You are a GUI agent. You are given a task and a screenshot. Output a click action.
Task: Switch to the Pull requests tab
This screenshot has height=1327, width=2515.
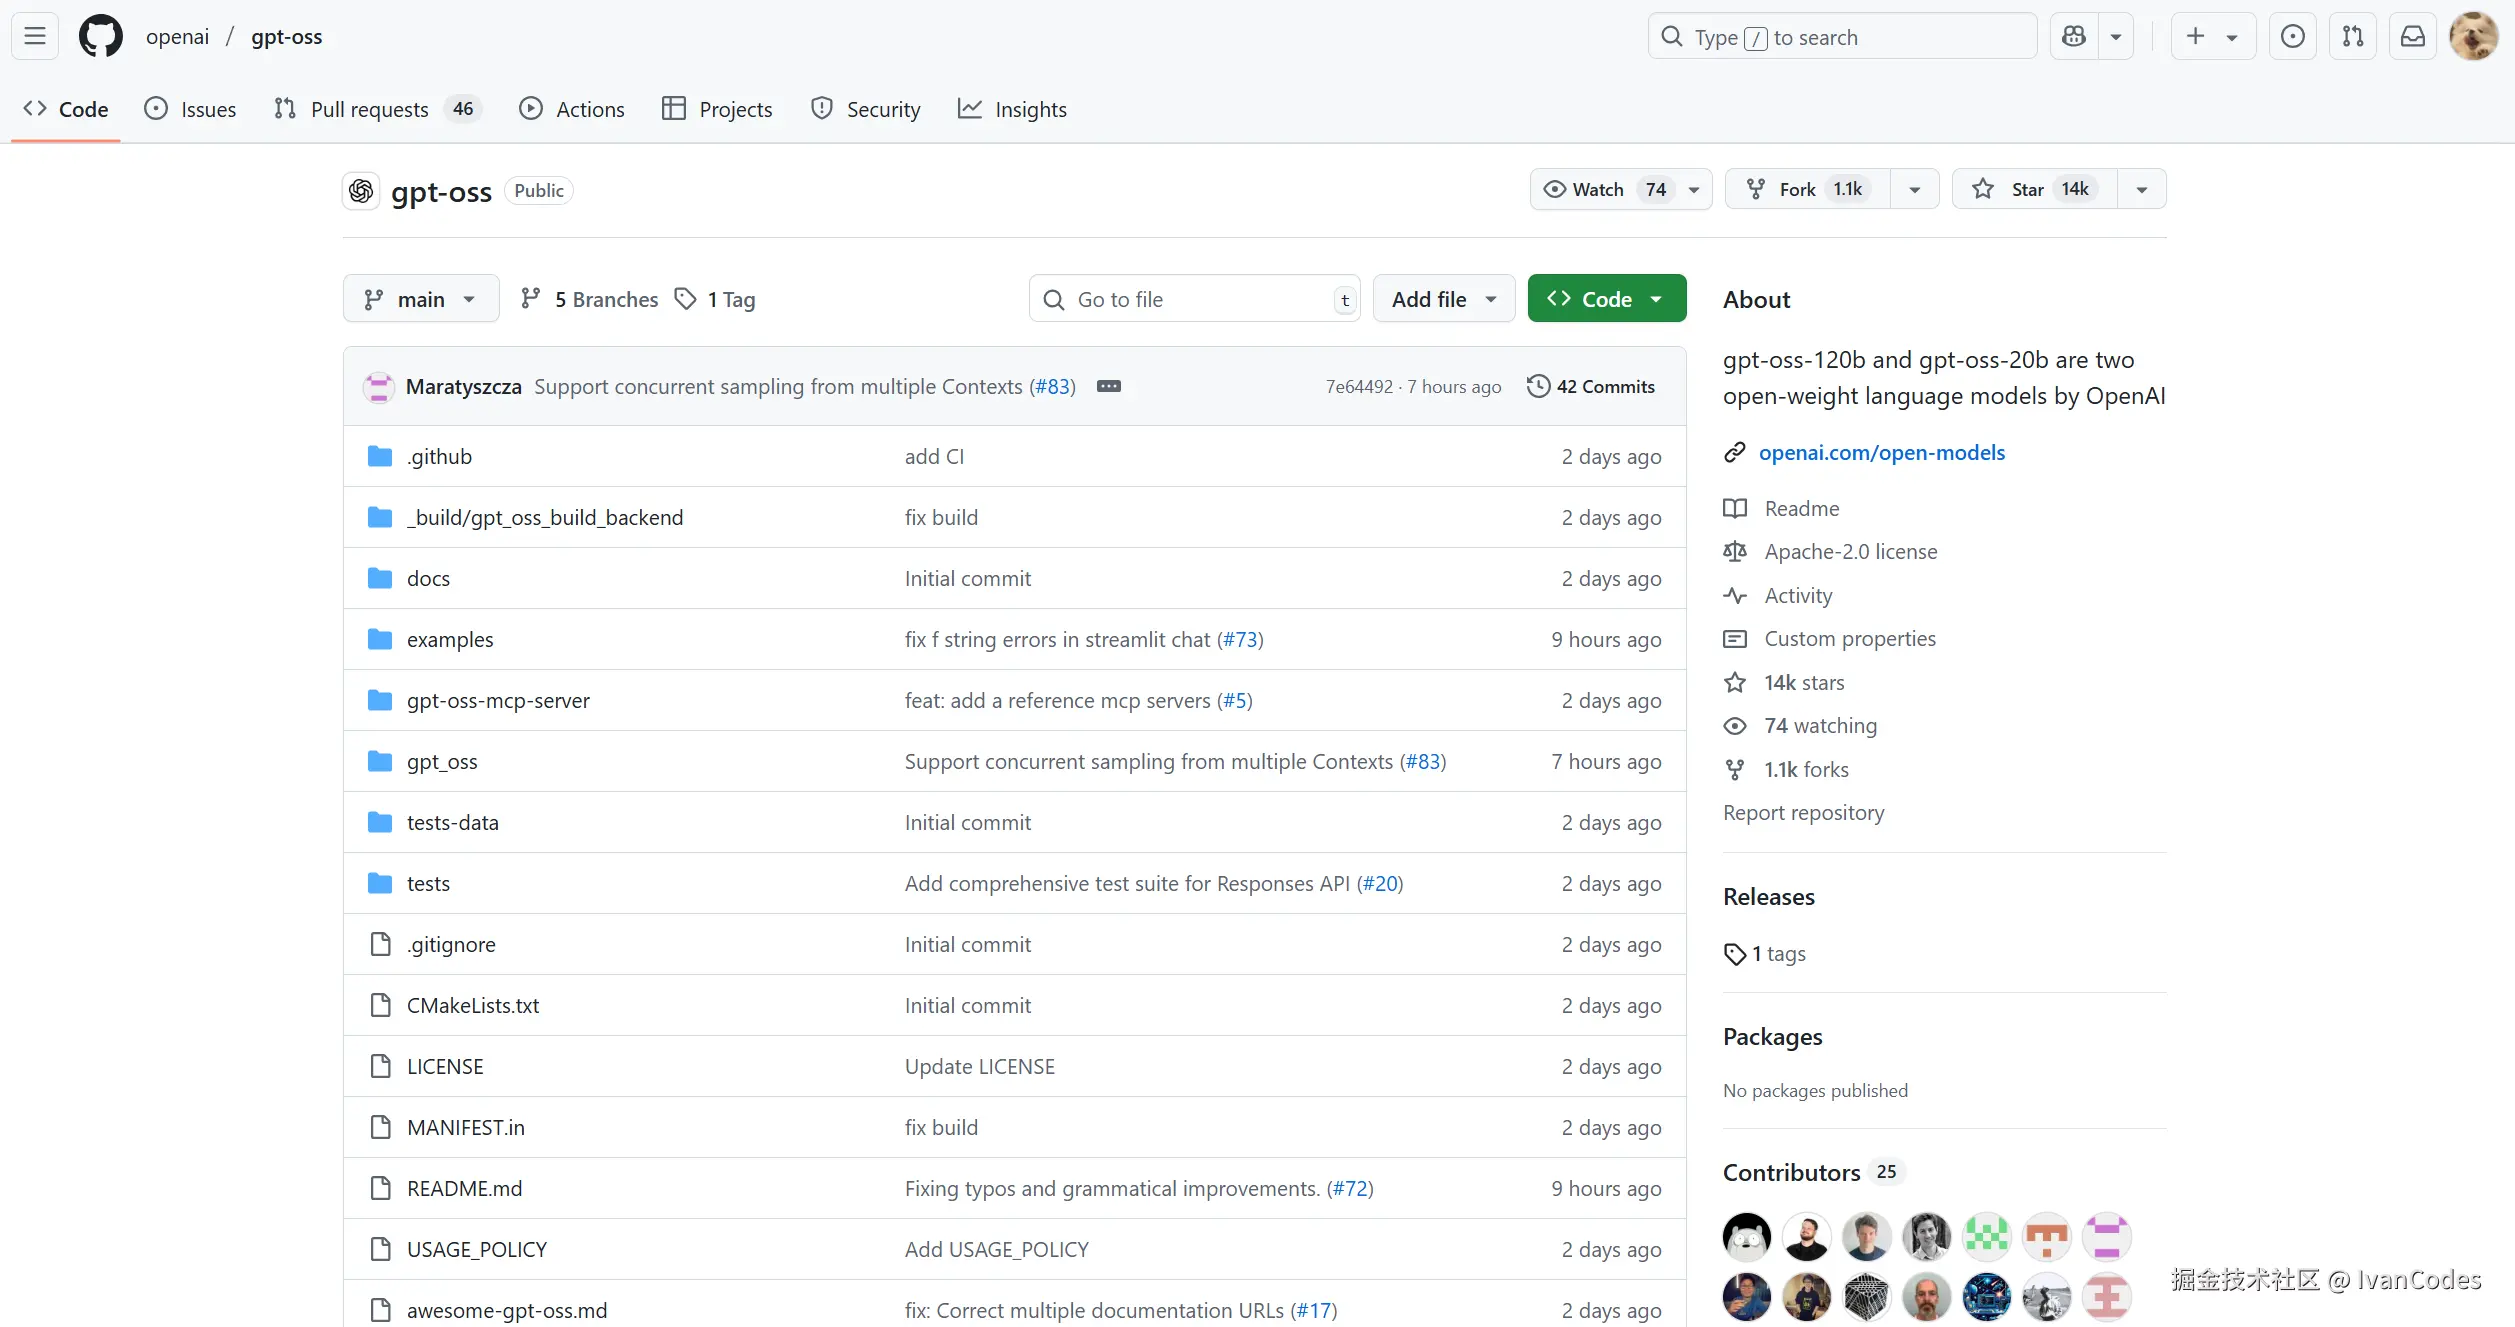[x=369, y=109]
